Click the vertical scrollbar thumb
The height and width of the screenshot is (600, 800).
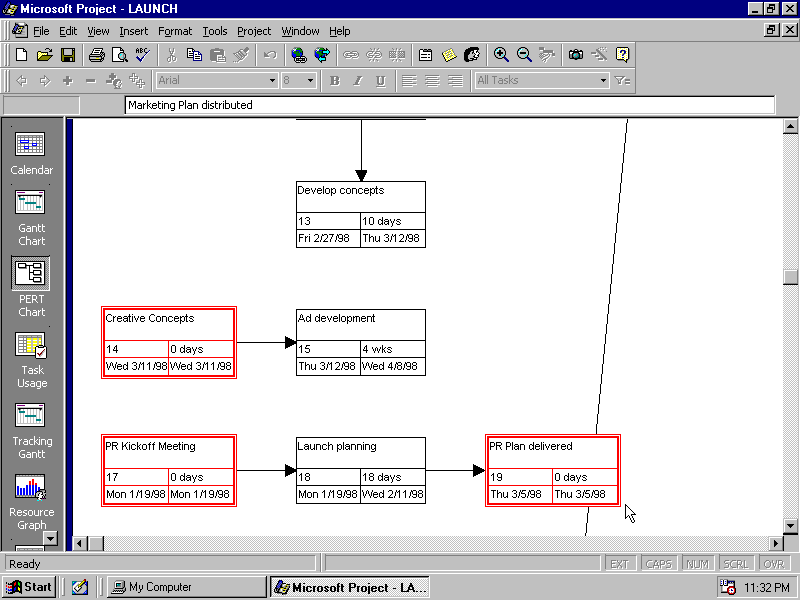[790, 277]
